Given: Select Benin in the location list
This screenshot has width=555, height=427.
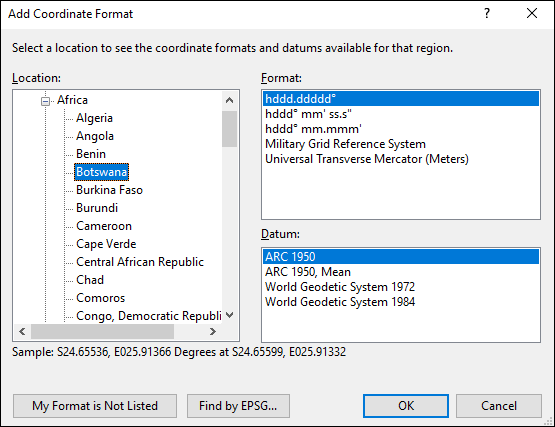Looking at the screenshot, I should 91,154.
